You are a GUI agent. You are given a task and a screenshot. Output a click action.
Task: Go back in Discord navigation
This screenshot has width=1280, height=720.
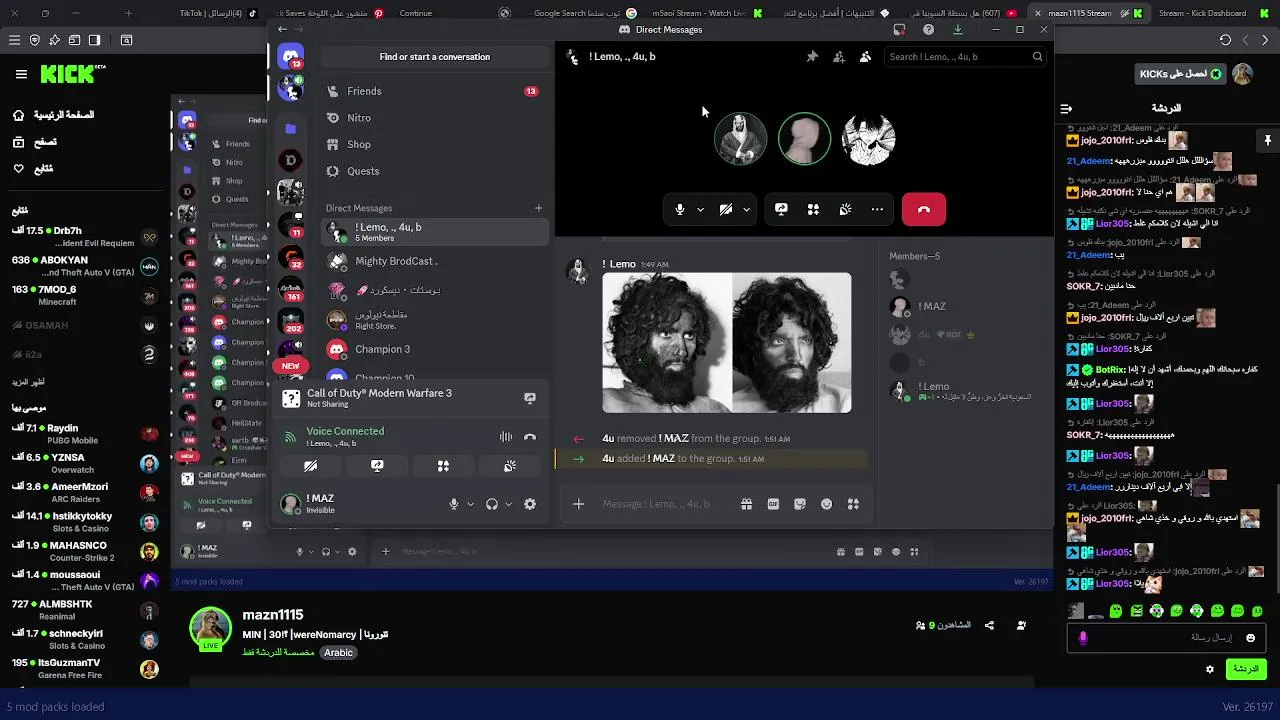tap(283, 30)
